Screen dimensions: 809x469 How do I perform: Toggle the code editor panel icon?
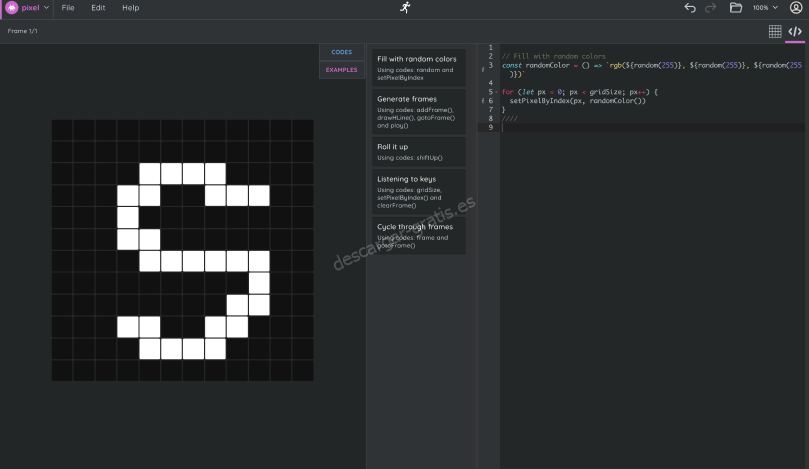pos(795,31)
